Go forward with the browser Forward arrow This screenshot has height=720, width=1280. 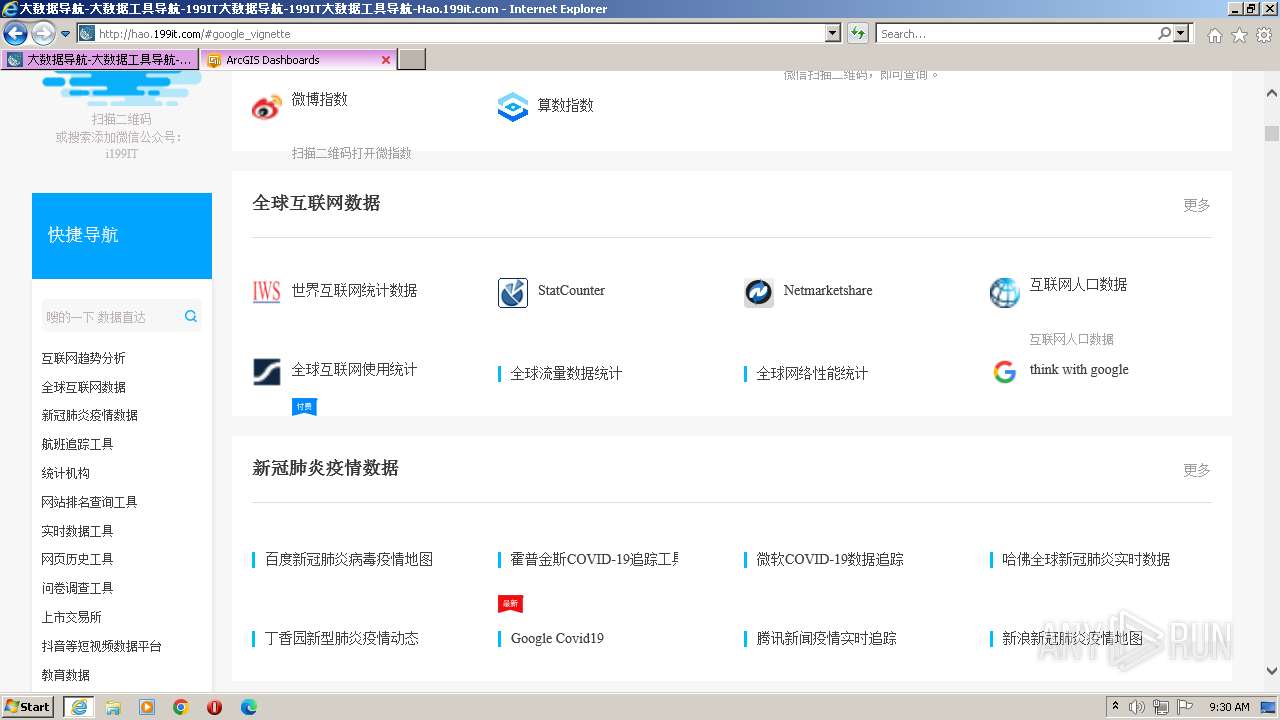(x=43, y=33)
